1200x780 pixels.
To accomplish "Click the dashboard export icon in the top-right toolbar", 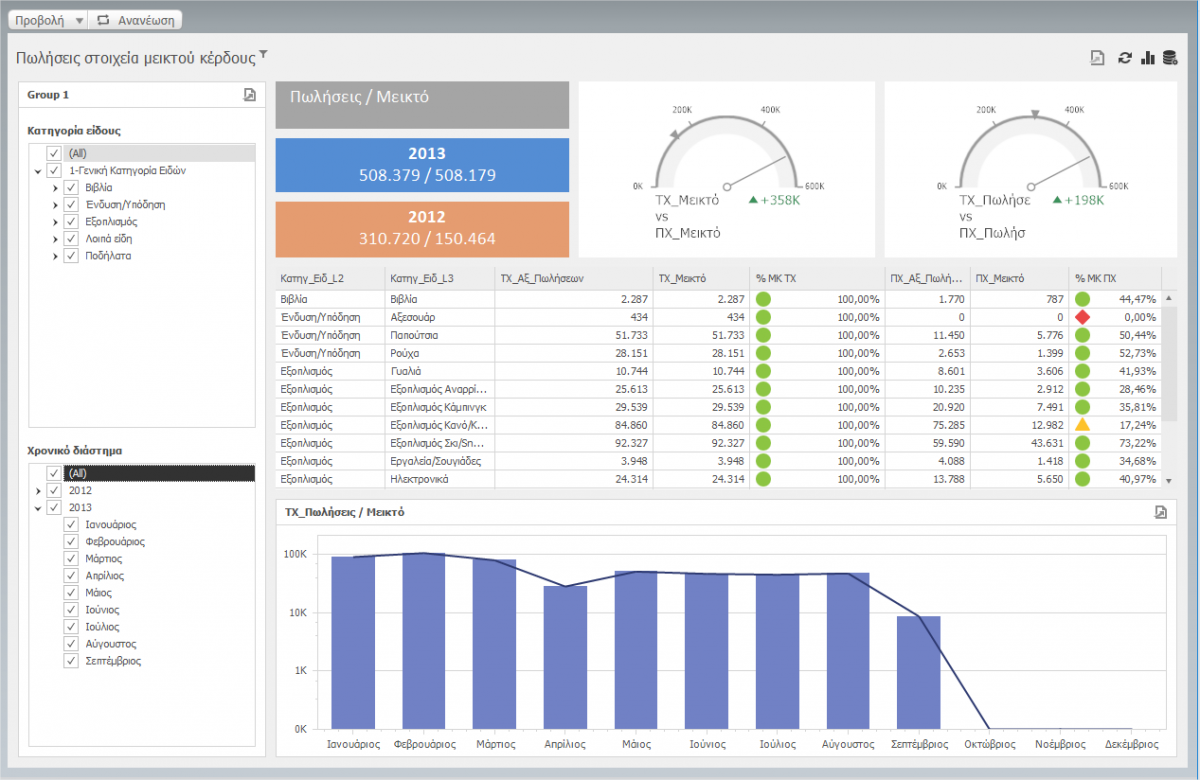I will pos(1097,58).
